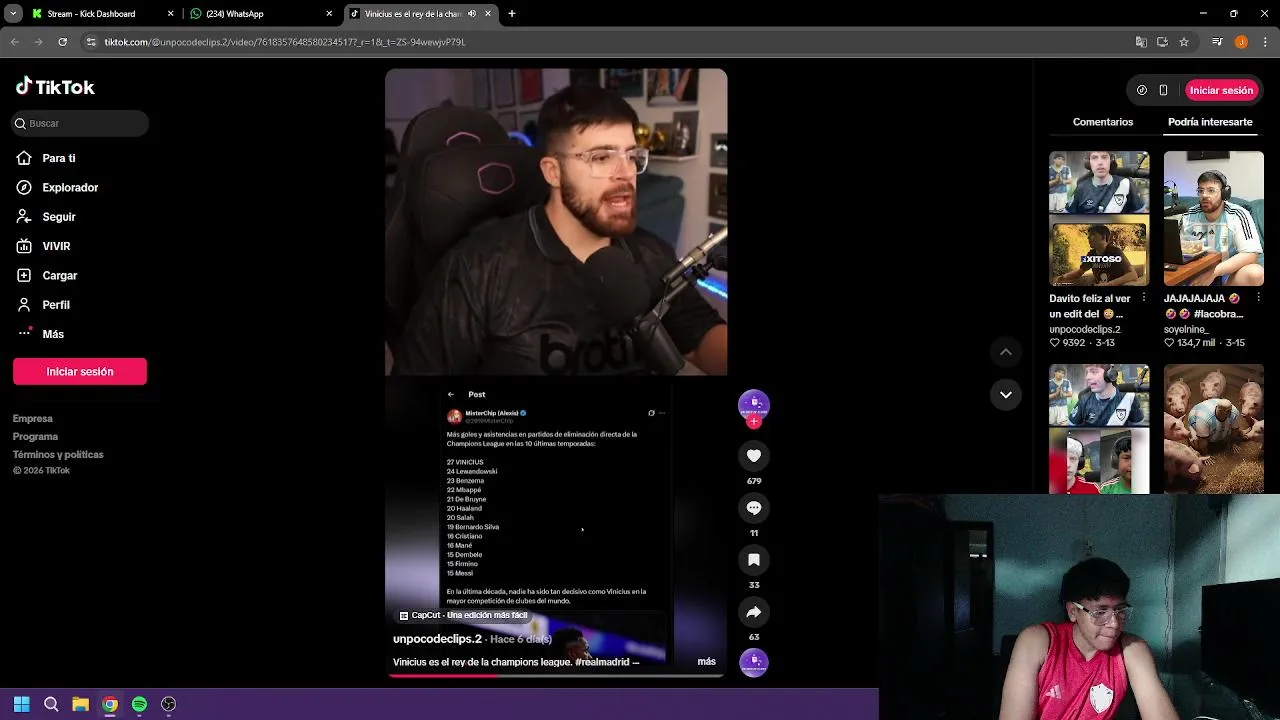Click the sidebar Iniciar sesión button
1280x720 pixels.
80,371
